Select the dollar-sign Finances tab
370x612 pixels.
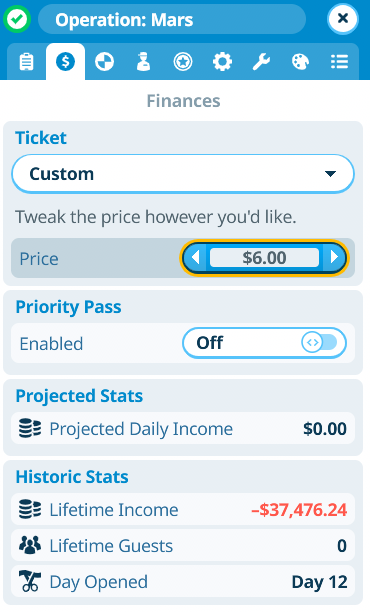tap(65, 62)
